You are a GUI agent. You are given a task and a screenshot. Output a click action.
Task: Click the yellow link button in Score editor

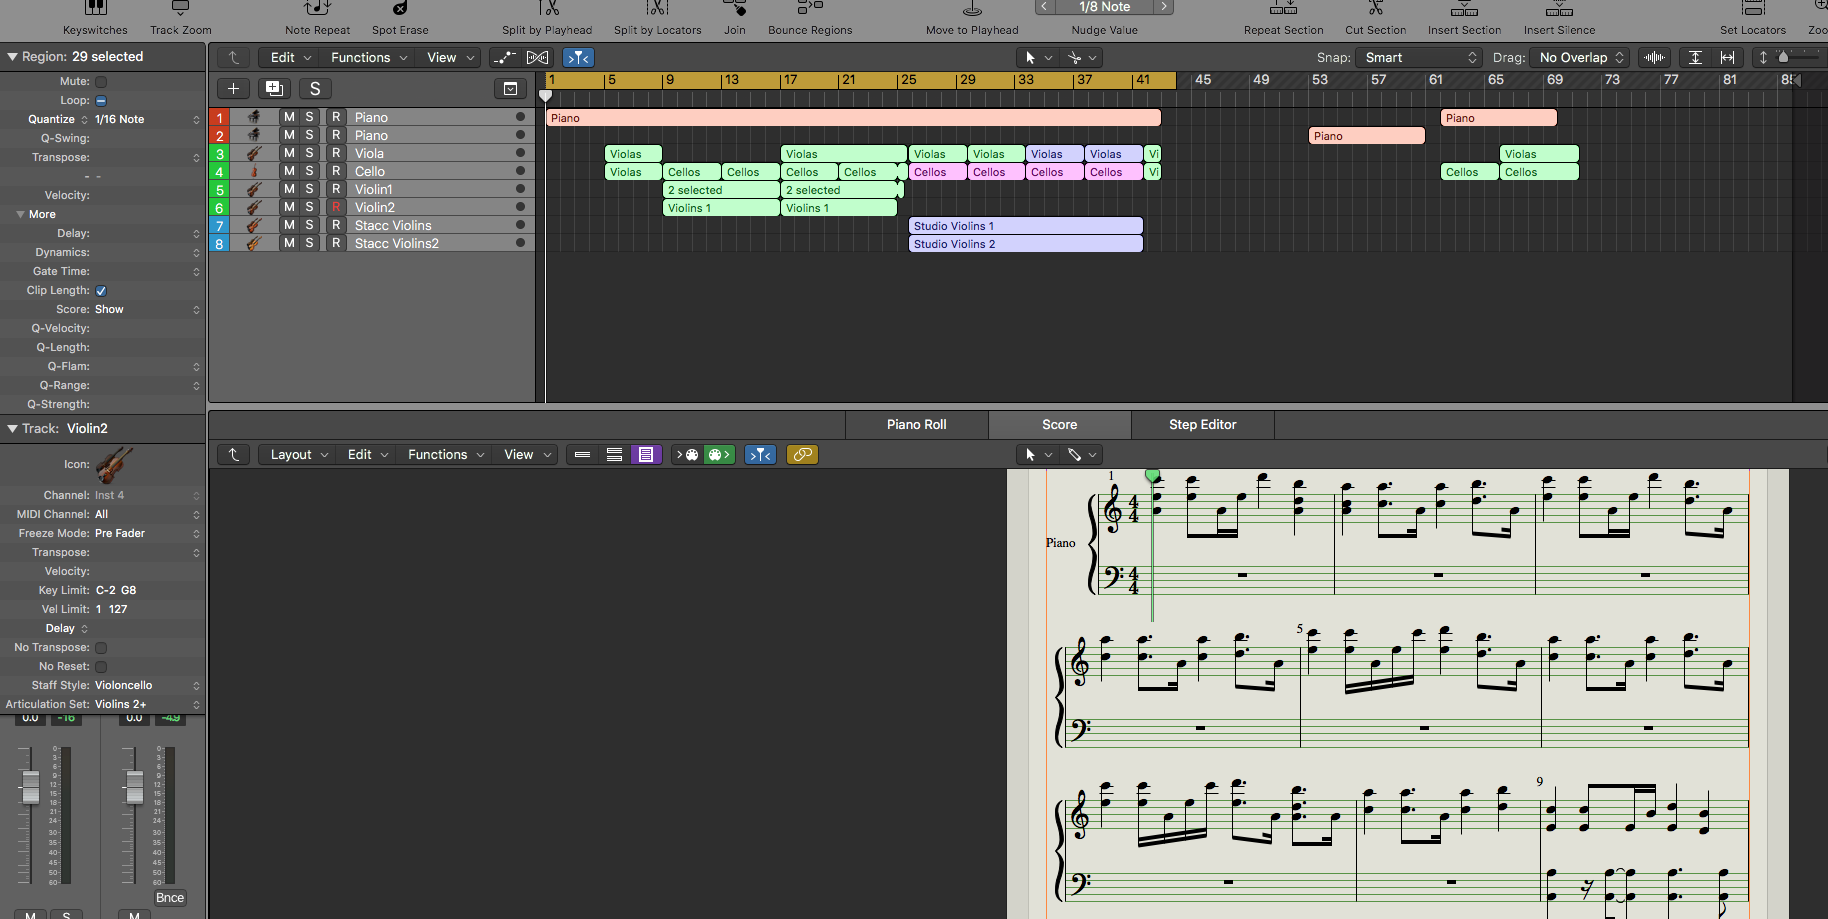click(x=802, y=455)
